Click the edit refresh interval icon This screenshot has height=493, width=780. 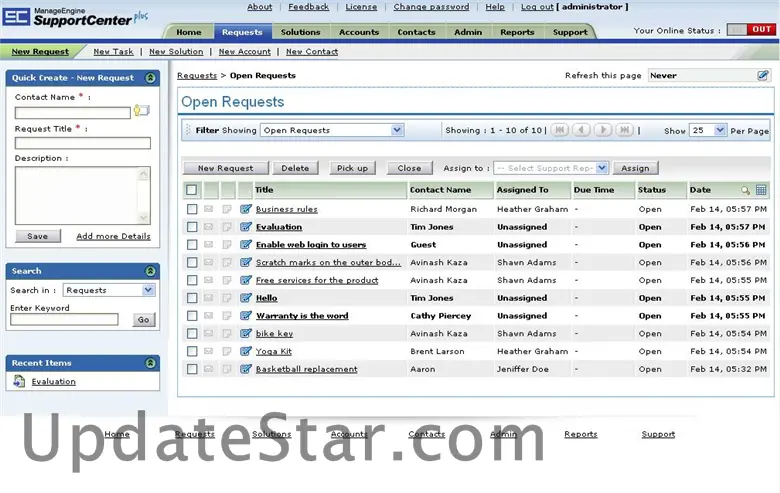(x=763, y=75)
